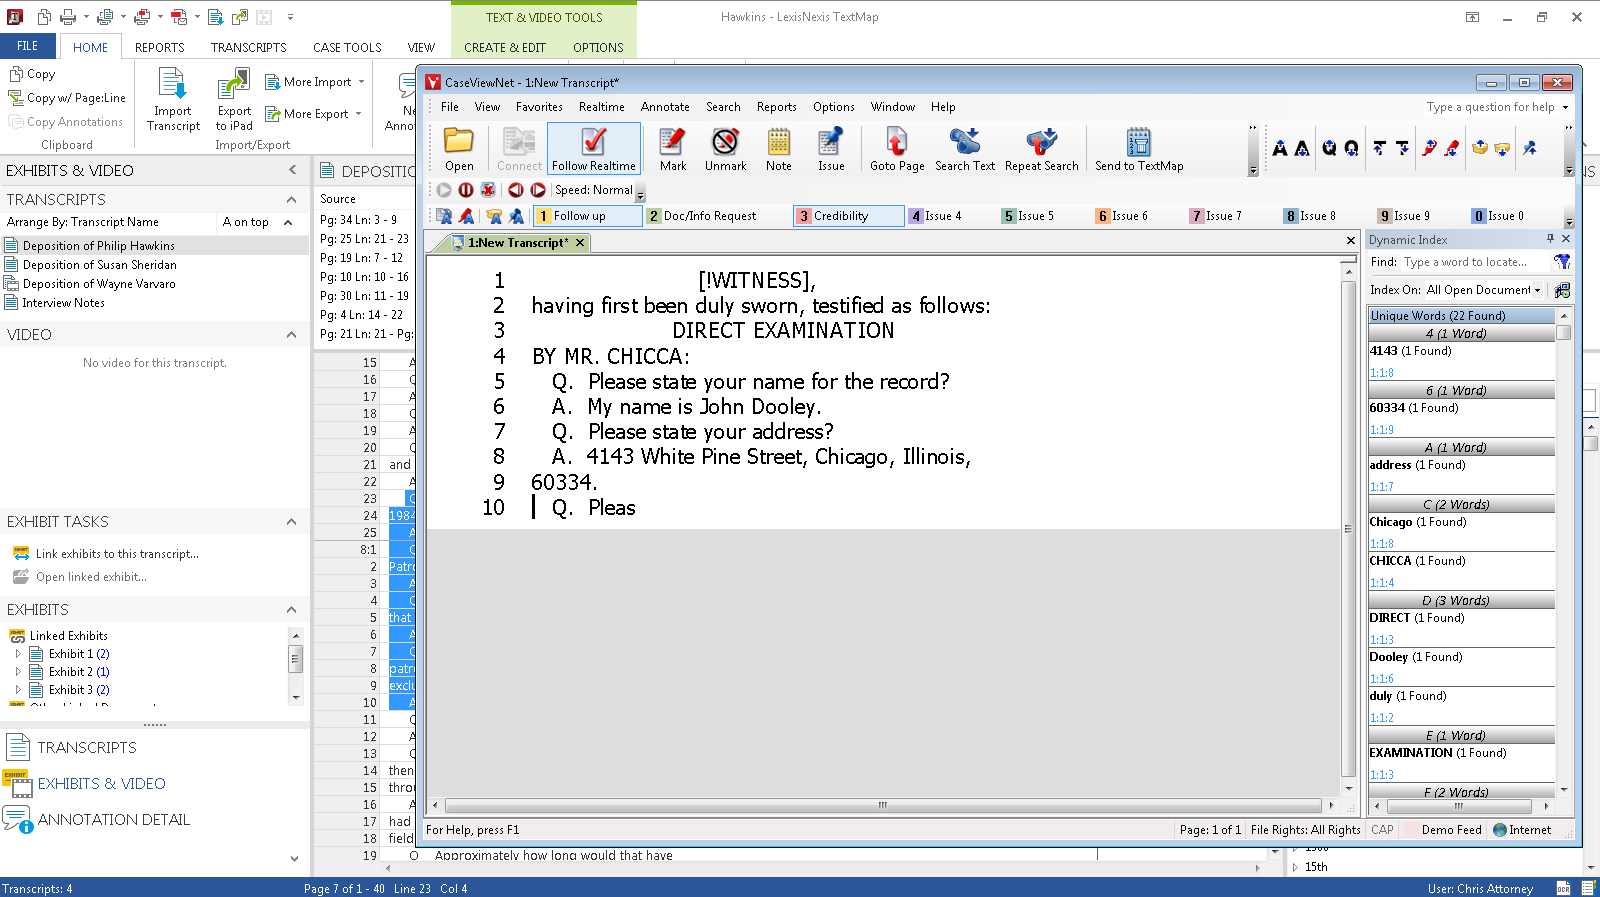Switch to CASE TOOLS ribbon tab
Viewport: 1600px width, 897px height.
(347, 47)
